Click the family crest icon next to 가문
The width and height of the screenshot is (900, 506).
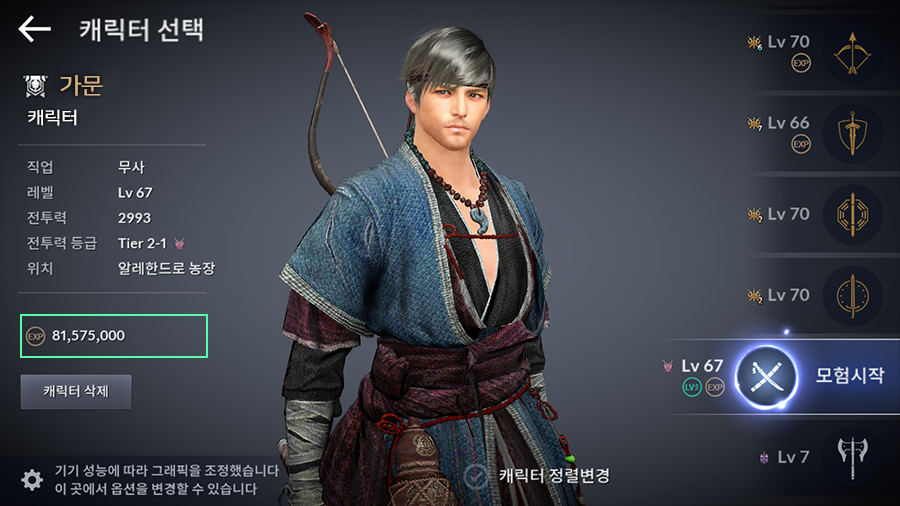pyautogui.click(x=36, y=86)
